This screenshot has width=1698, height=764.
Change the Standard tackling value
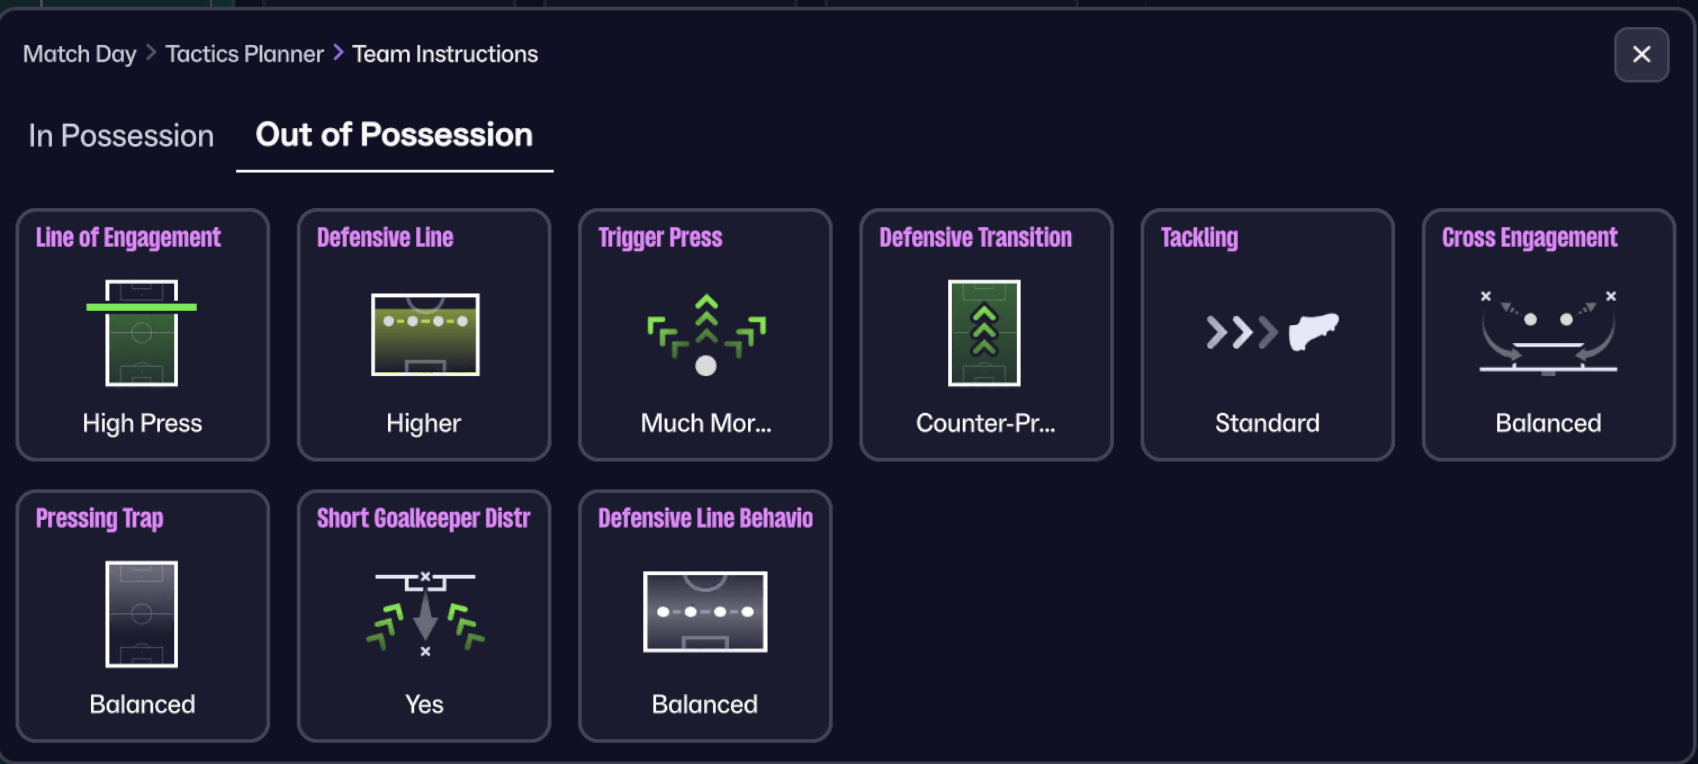click(x=1267, y=423)
